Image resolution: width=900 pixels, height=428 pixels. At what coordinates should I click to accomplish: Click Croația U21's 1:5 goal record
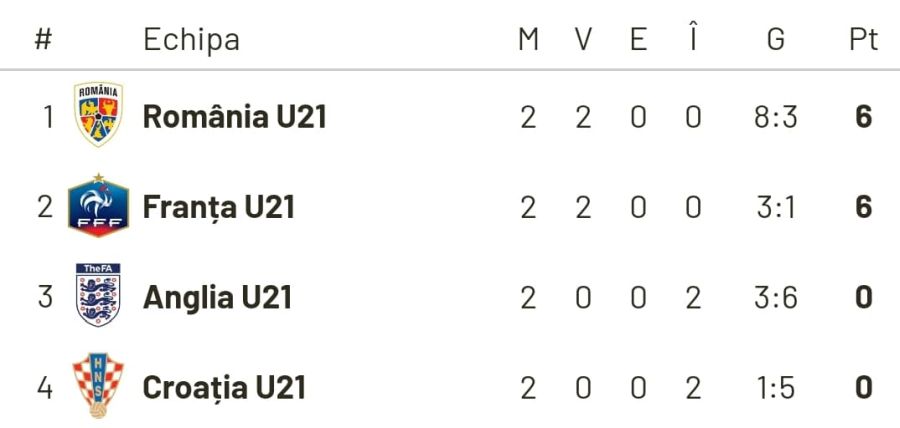click(775, 387)
